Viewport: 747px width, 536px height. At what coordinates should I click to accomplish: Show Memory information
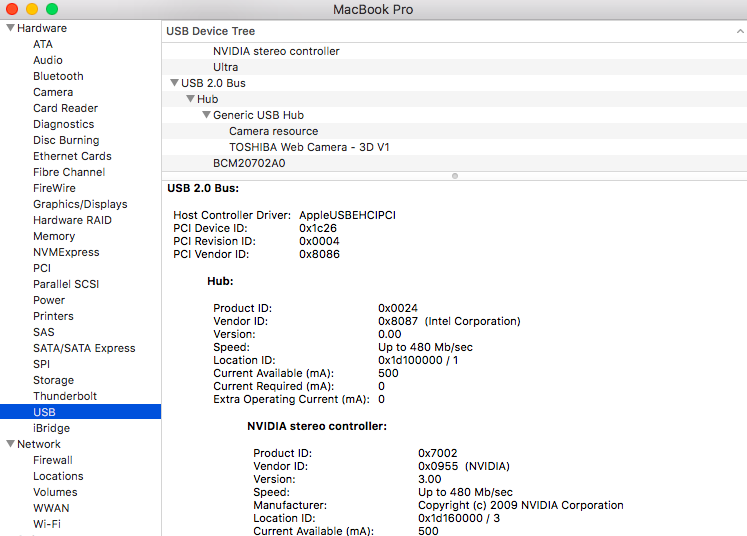pyautogui.click(x=54, y=236)
